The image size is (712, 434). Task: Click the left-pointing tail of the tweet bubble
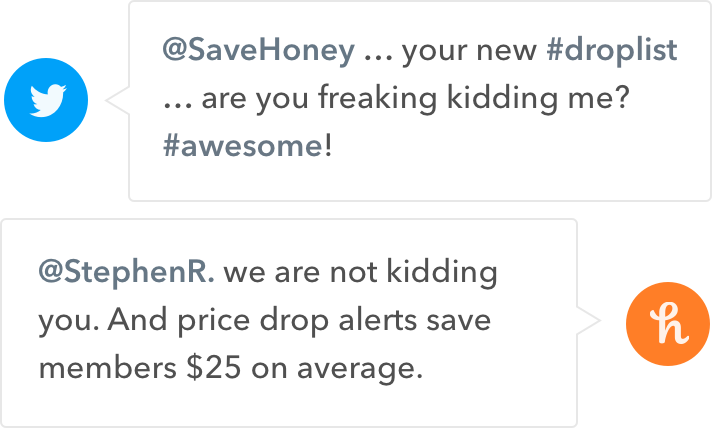(117, 100)
